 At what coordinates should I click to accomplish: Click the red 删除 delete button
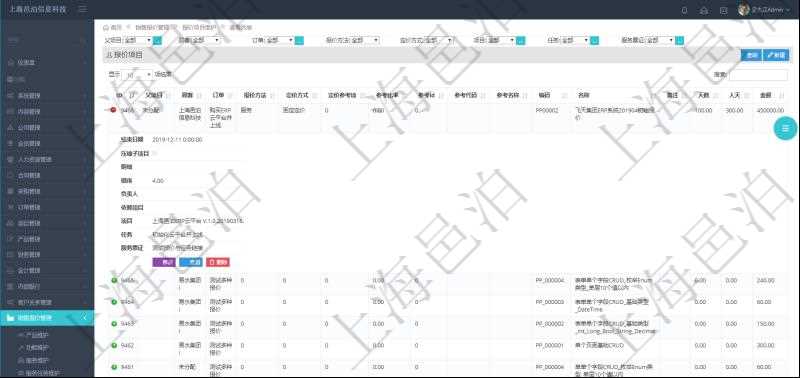pos(218,262)
